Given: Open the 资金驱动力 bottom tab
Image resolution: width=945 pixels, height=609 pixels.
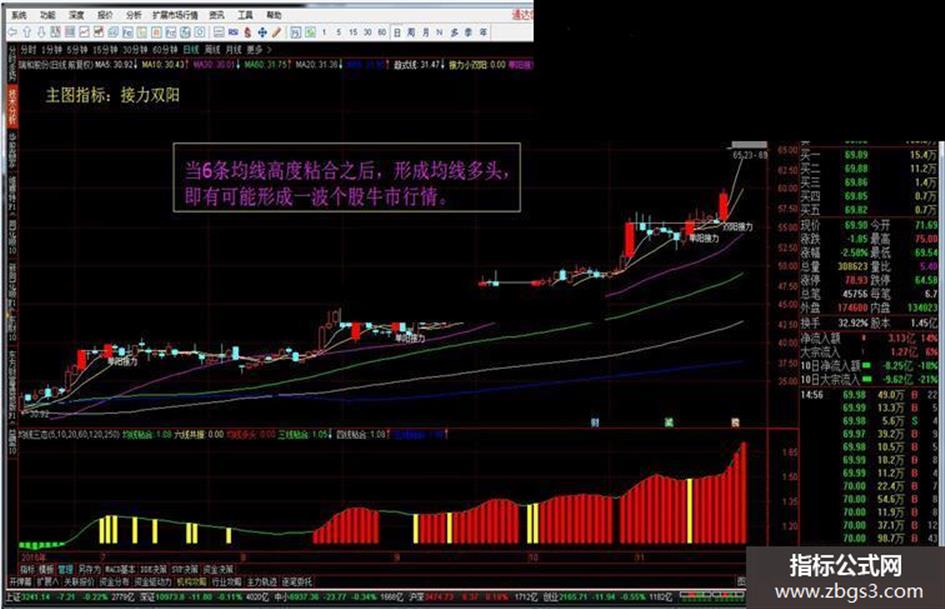Looking at the screenshot, I should tap(153, 582).
